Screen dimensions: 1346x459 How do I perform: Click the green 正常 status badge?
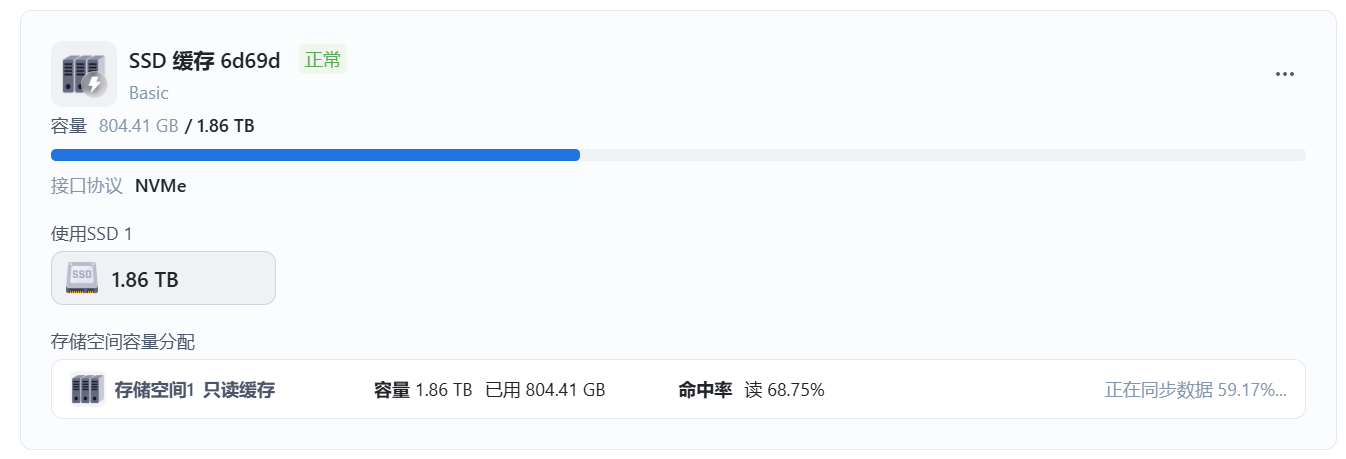[323, 60]
